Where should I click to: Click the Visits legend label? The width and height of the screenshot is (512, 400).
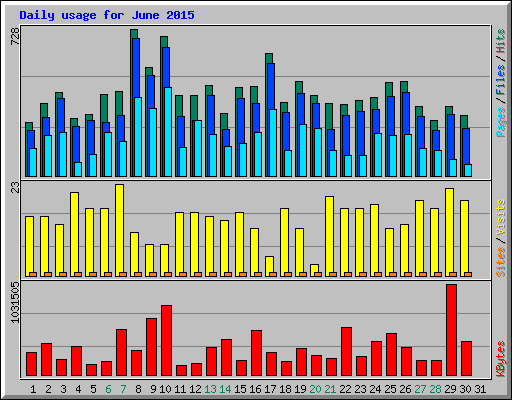pos(501,217)
